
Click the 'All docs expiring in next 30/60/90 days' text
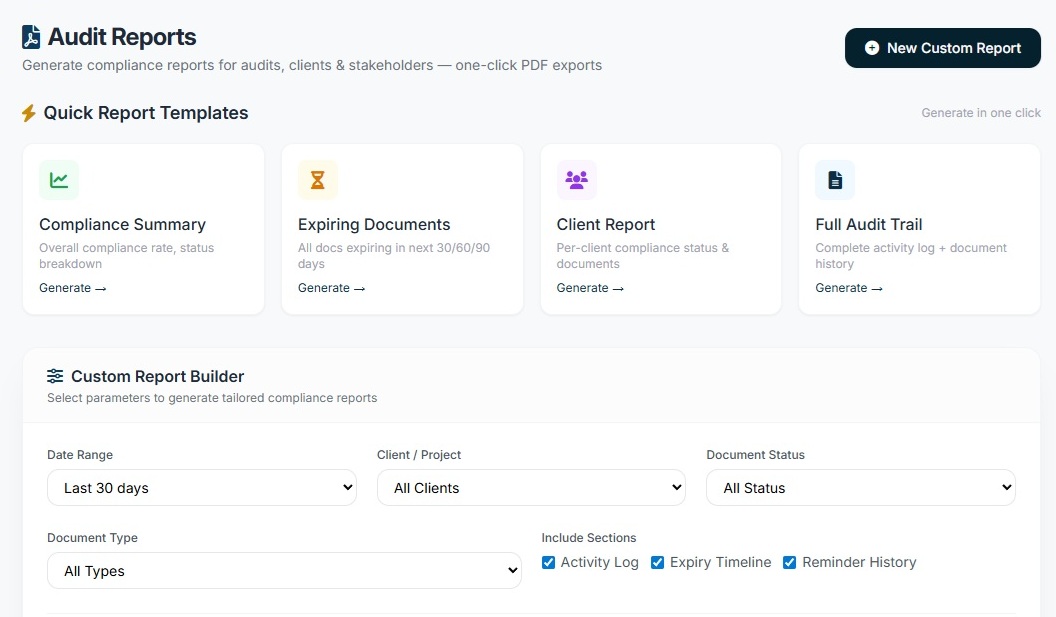coord(394,256)
